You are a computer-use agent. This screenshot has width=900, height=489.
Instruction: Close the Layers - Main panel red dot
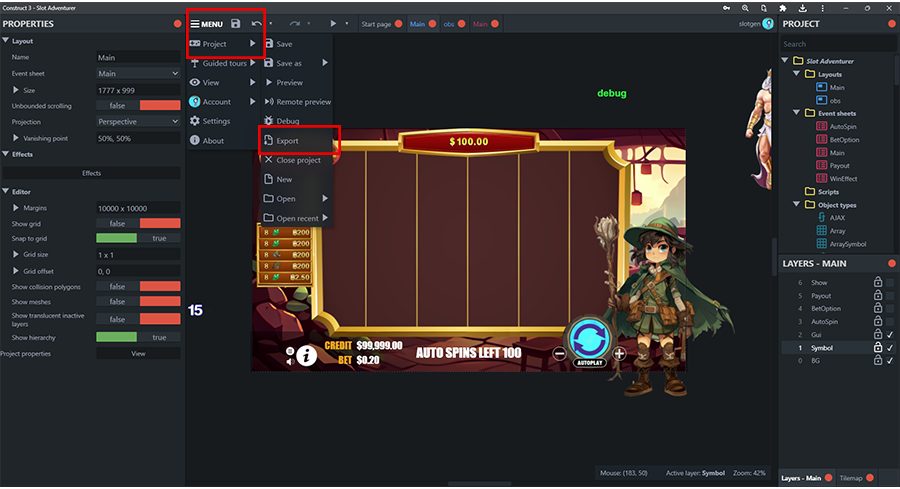pos(892,263)
